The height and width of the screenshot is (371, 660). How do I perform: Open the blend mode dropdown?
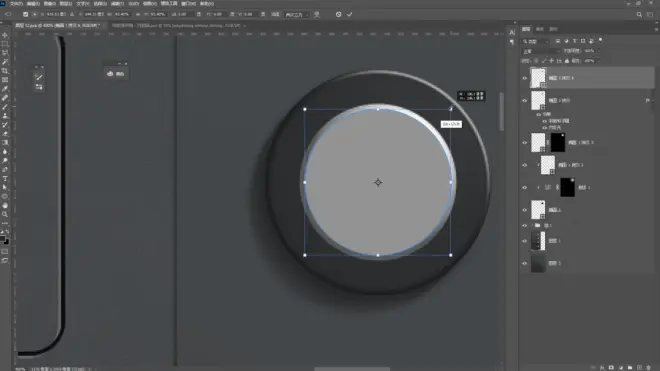[x=541, y=51]
